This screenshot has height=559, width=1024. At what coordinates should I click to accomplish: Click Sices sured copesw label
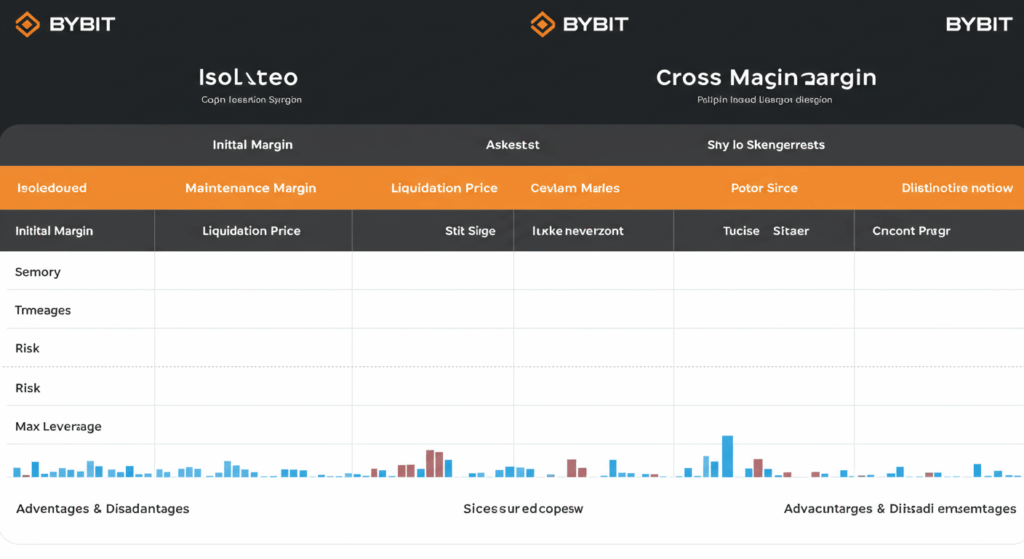[x=523, y=509]
